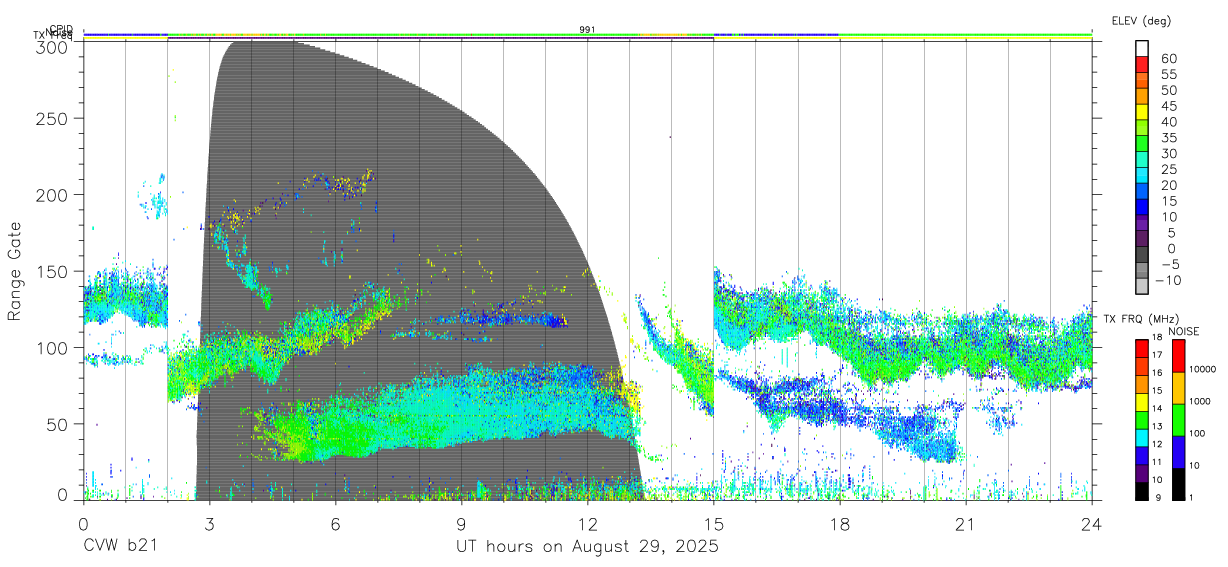1228x567 pixels.
Task: Click the red 55–60 swatch in ELEV colorbar
Action: (1142, 64)
